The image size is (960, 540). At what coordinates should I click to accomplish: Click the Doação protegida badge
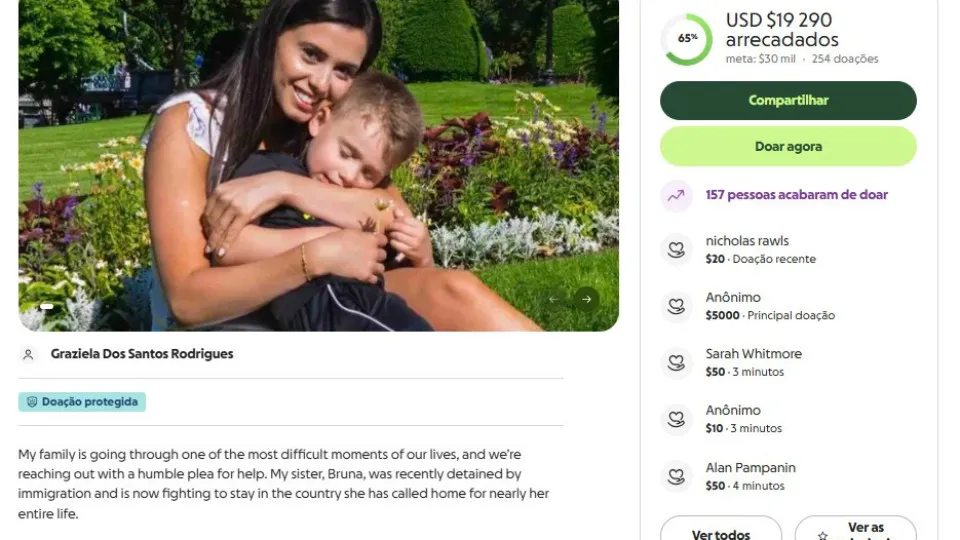coord(82,402)
